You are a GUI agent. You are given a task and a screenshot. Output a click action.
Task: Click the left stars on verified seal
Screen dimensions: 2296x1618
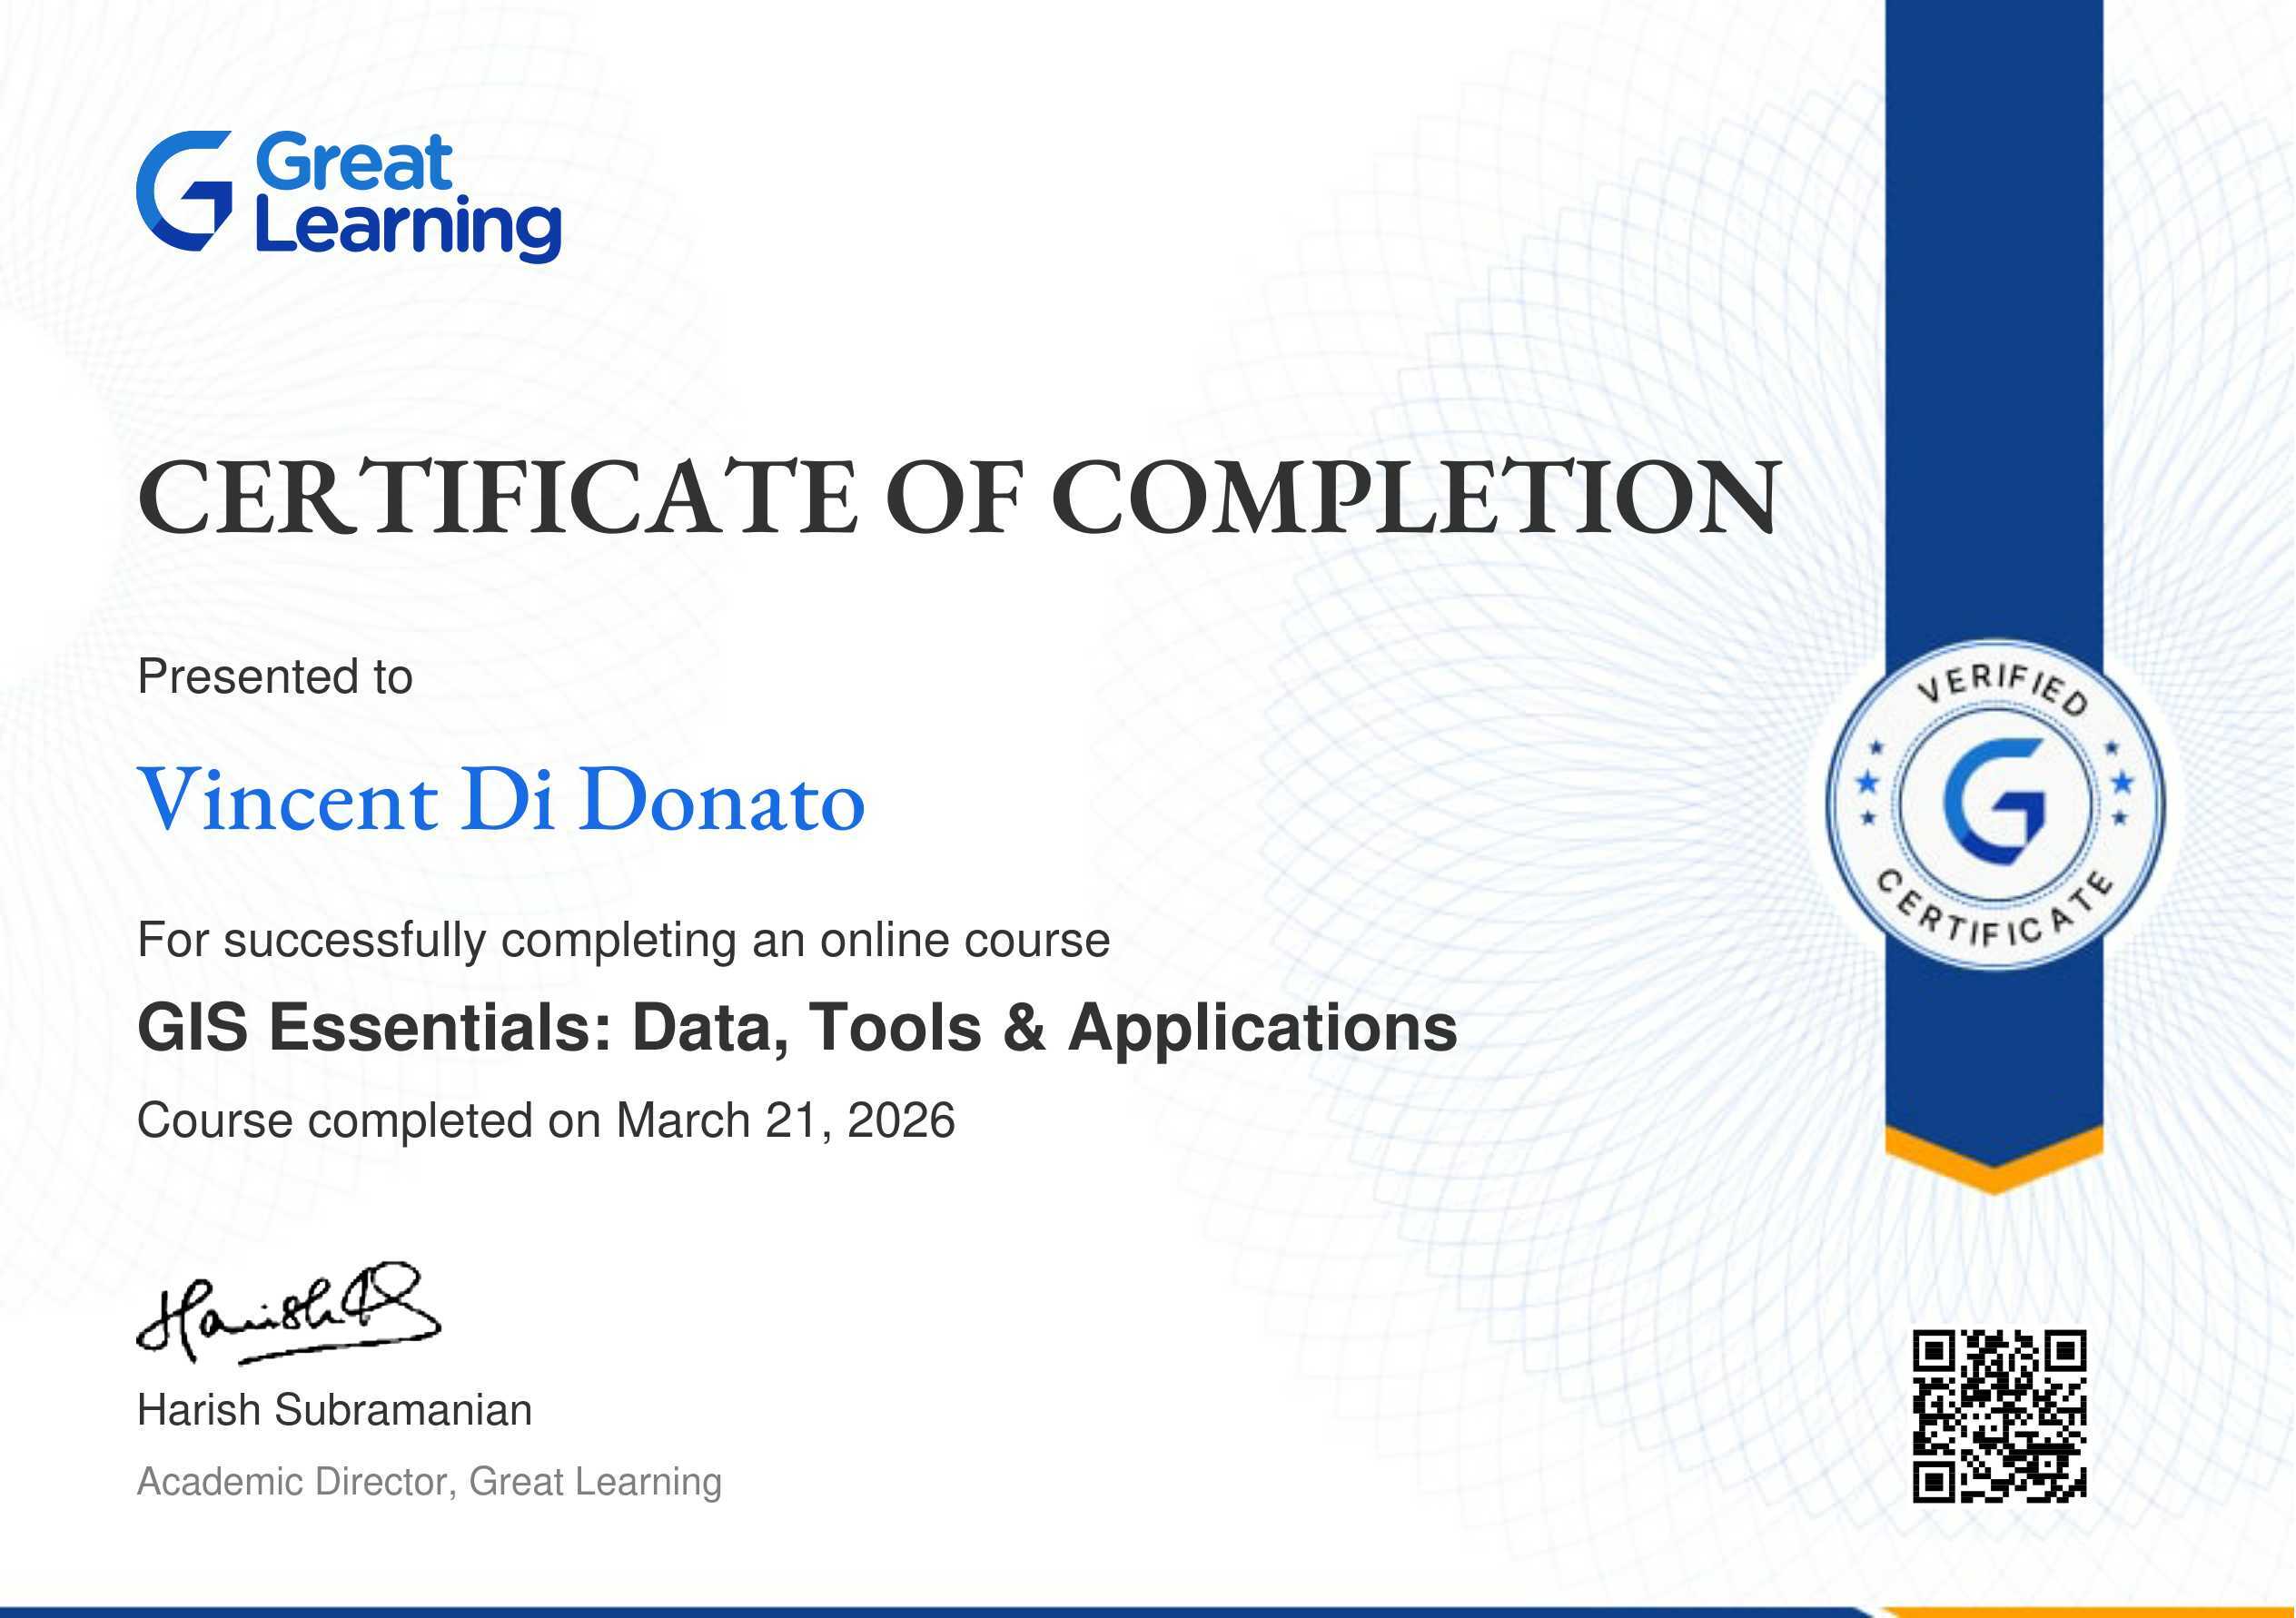(1868, 782)
